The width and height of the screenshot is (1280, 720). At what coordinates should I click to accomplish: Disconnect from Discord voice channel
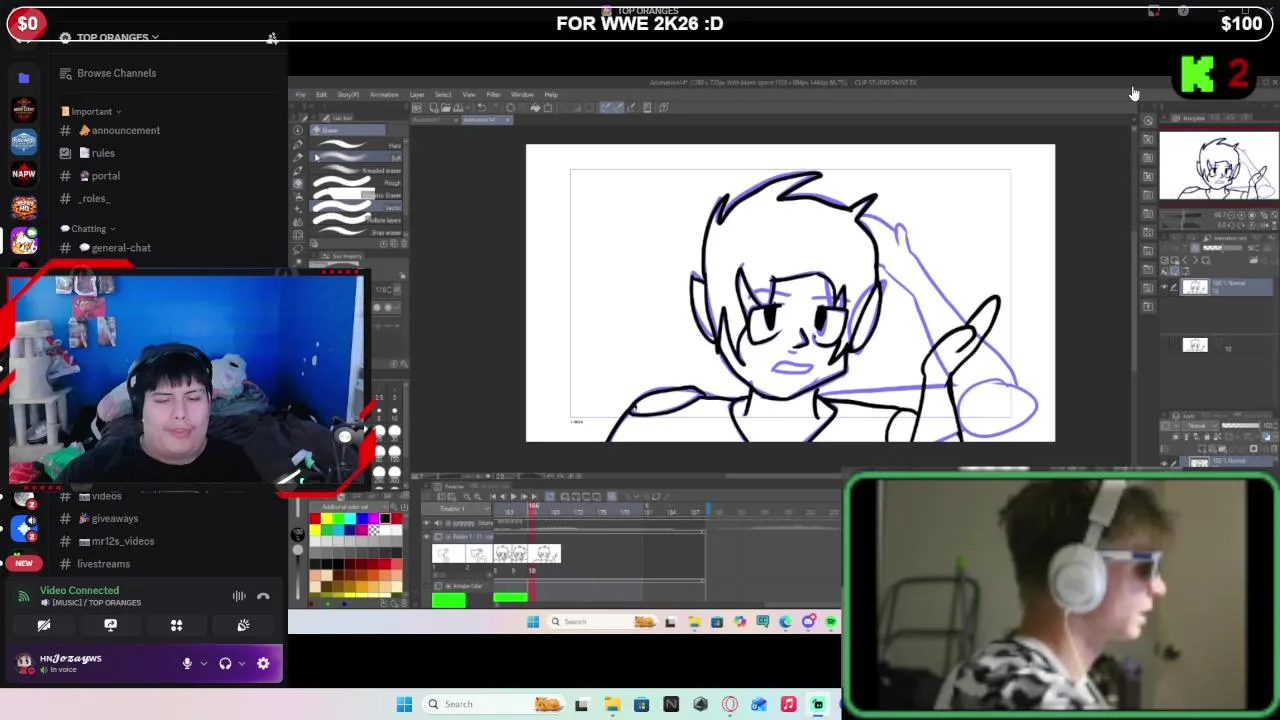[263, 596]
